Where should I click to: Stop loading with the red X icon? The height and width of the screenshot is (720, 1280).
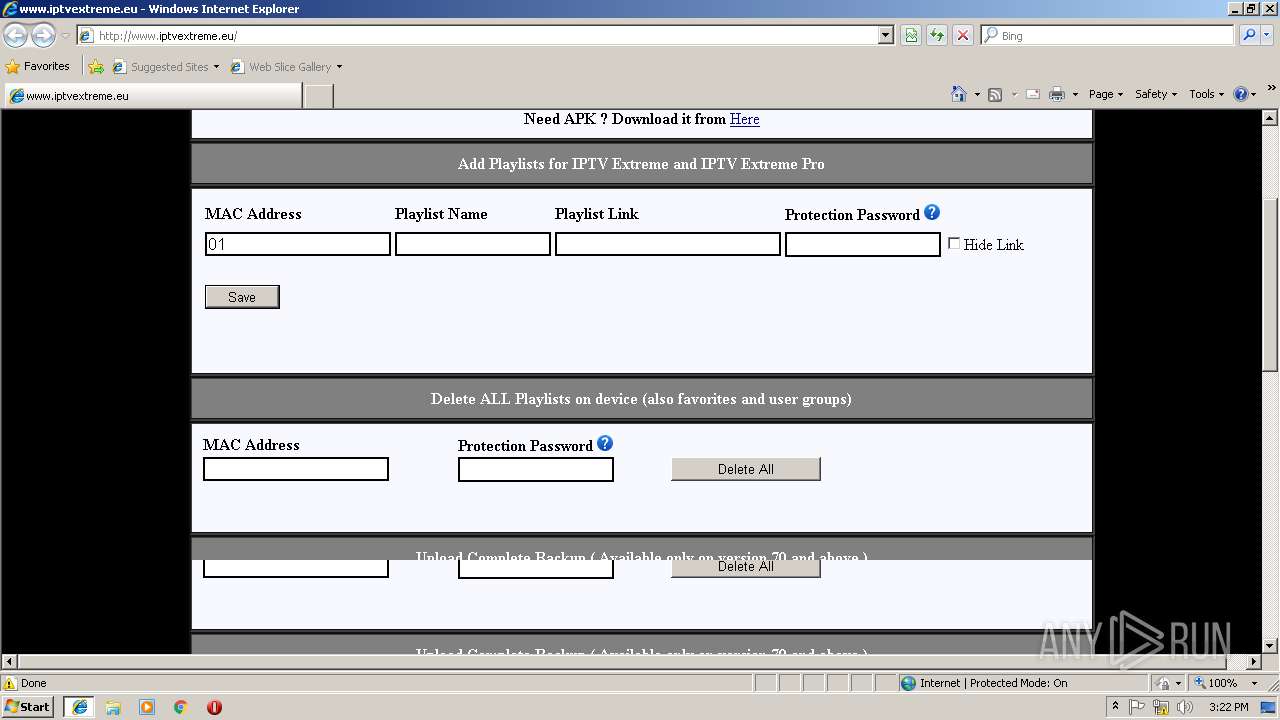point(963,35)
